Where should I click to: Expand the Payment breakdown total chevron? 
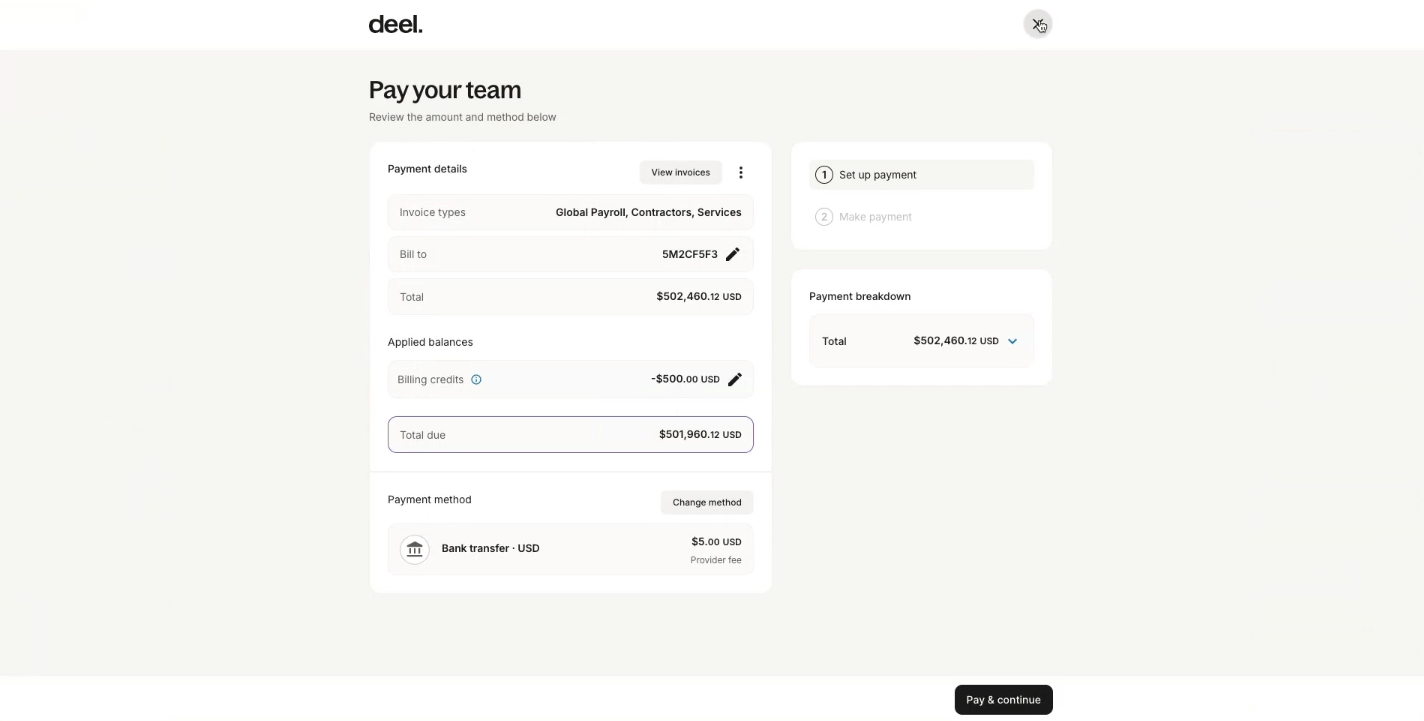(1012, 341)
